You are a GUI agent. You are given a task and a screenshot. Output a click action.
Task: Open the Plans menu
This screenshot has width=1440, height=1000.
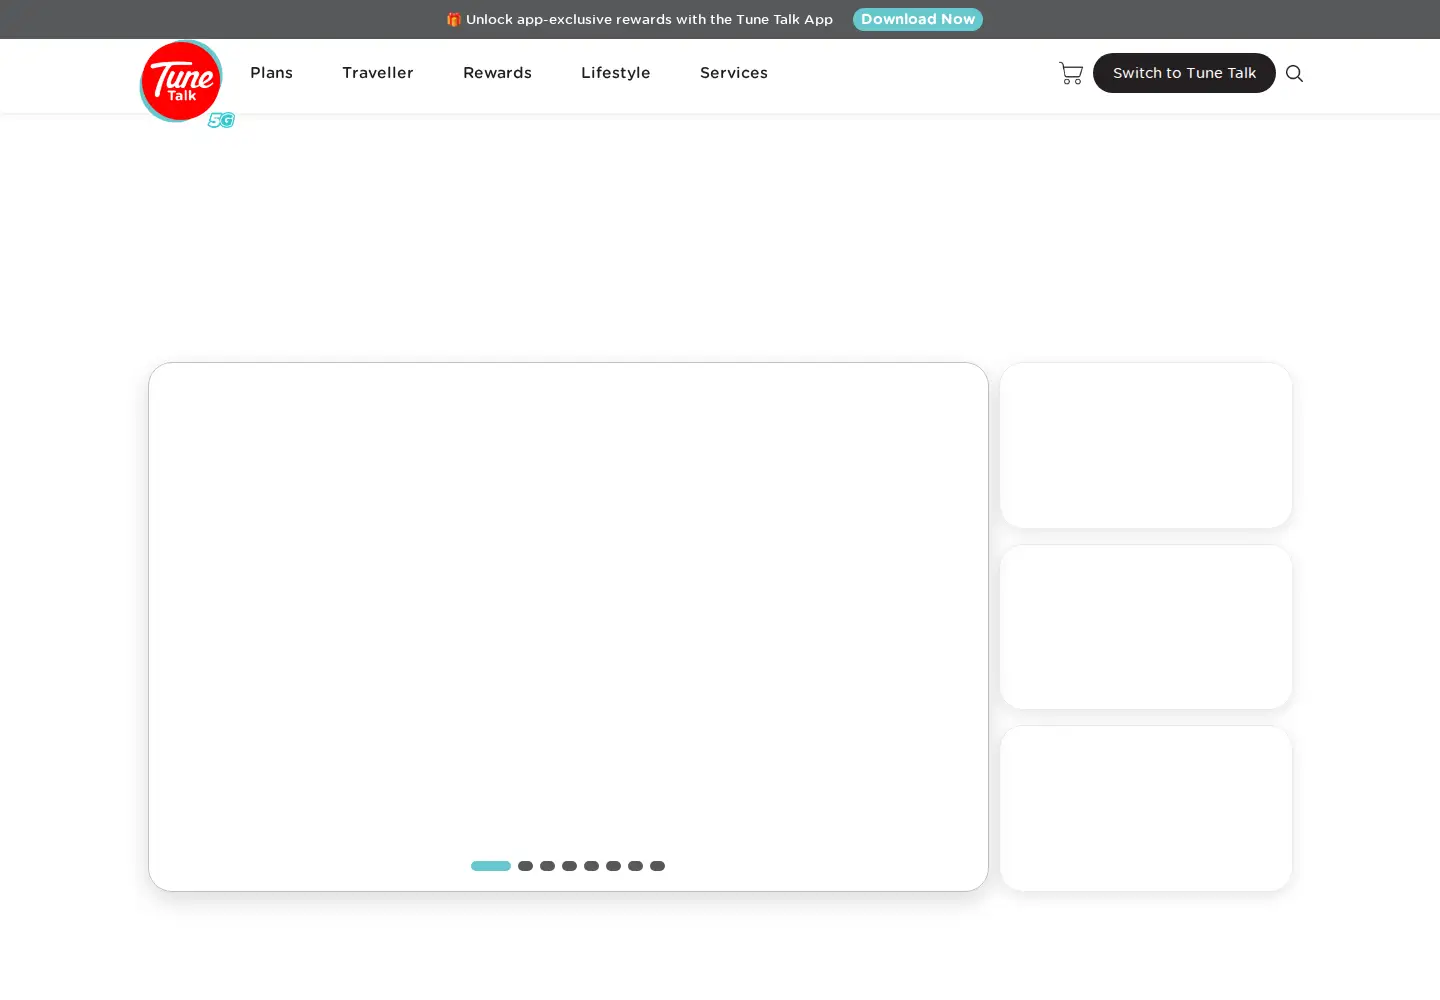[271, 73]
